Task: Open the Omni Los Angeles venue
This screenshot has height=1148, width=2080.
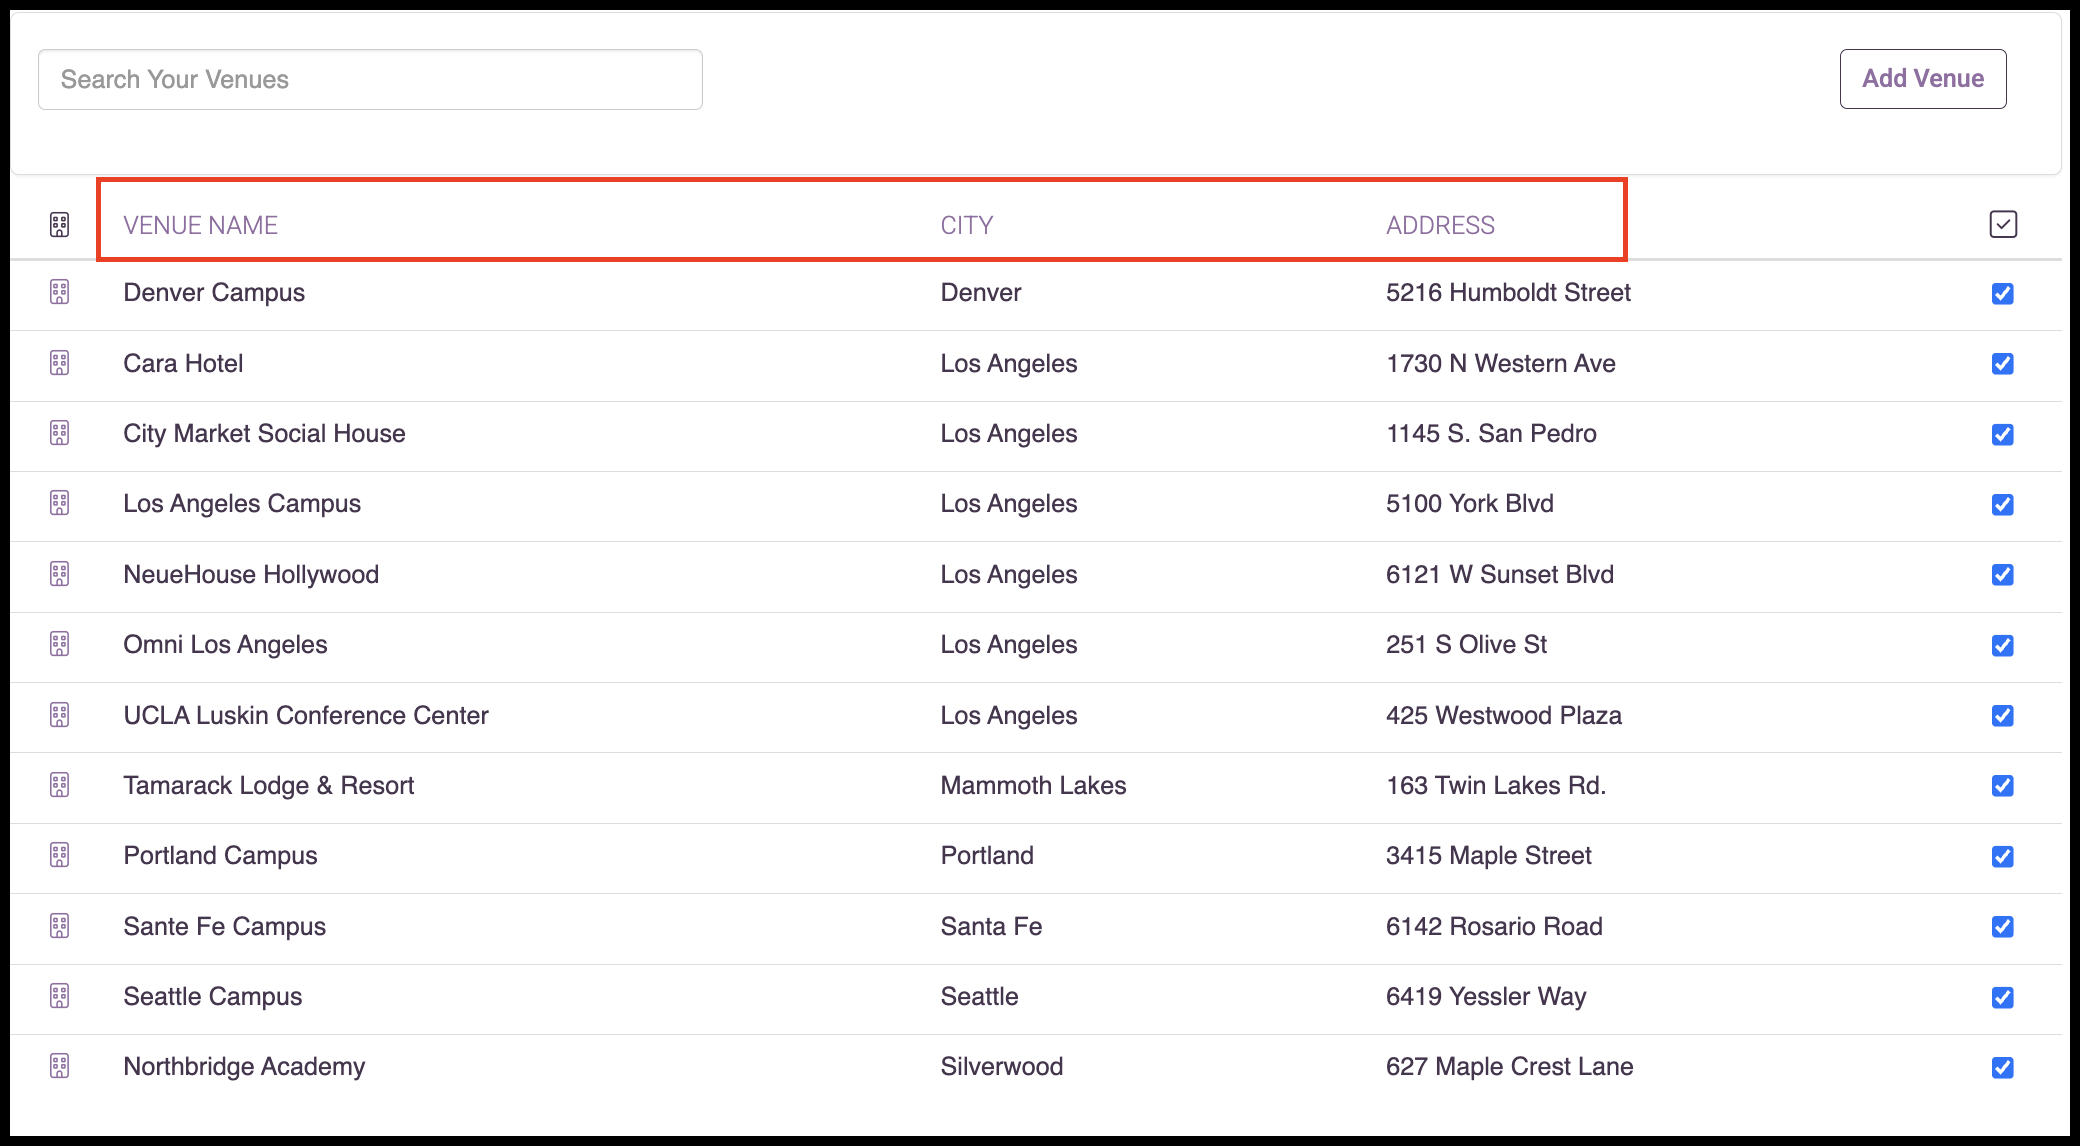Action: [x=225, y=644]
